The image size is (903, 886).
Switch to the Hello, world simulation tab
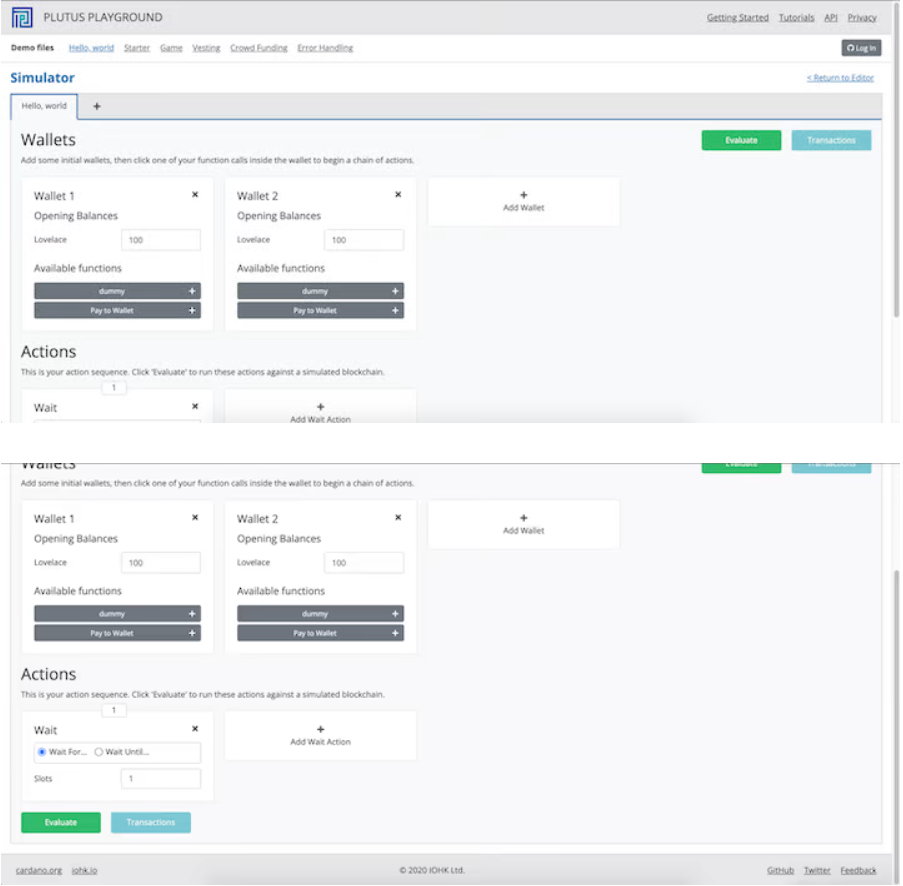pyautogui.click(x=42, y=105)
